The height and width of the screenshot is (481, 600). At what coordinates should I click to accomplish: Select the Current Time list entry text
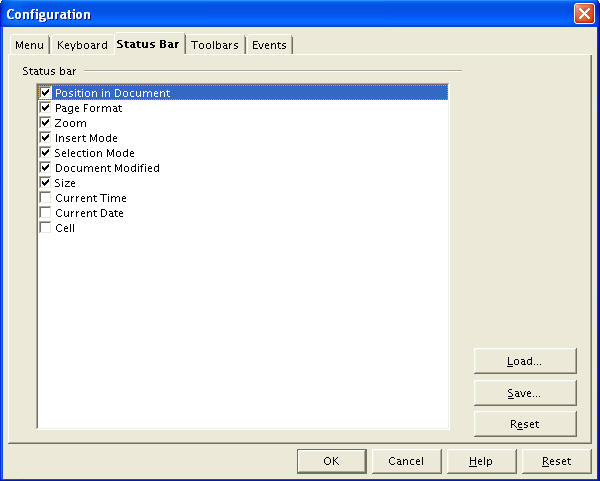(x=91, y=198)
